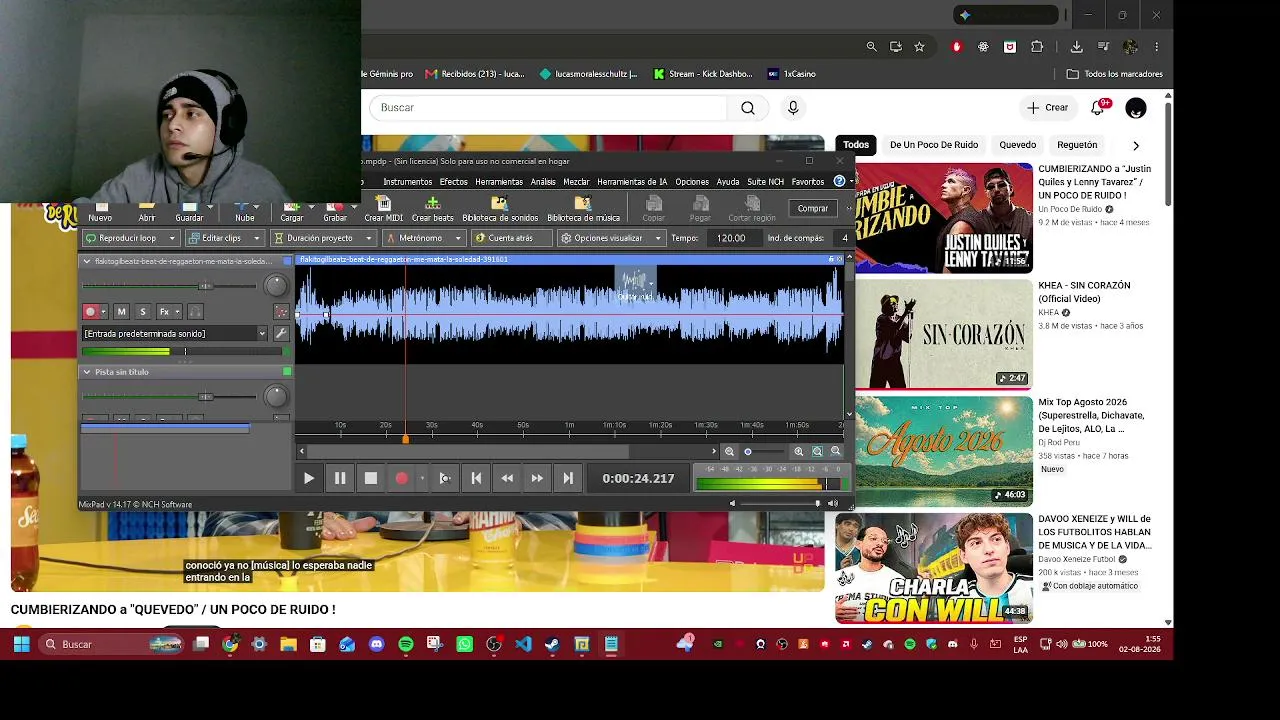
Task: Click the YouTube search magnifier button
Action: (748, 108)
